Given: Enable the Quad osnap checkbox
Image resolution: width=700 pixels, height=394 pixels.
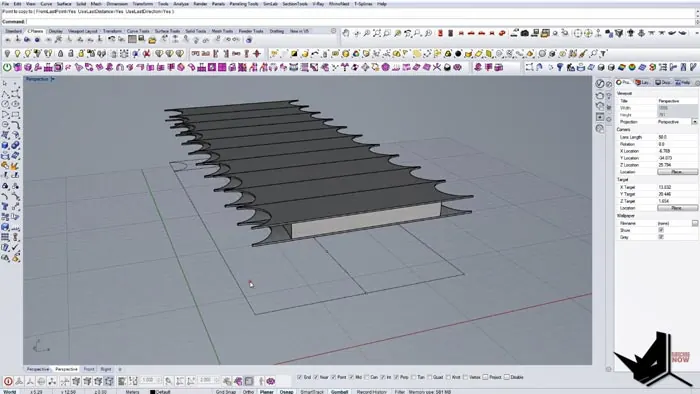Looking at the screenshot, I should pyautogui.click(x=429, y=377).
